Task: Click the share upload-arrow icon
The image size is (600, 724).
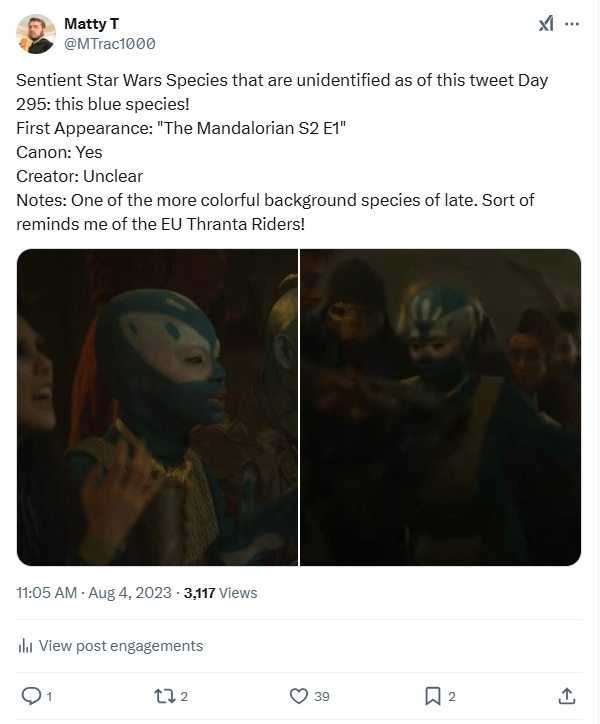Action: pos(566,695)
